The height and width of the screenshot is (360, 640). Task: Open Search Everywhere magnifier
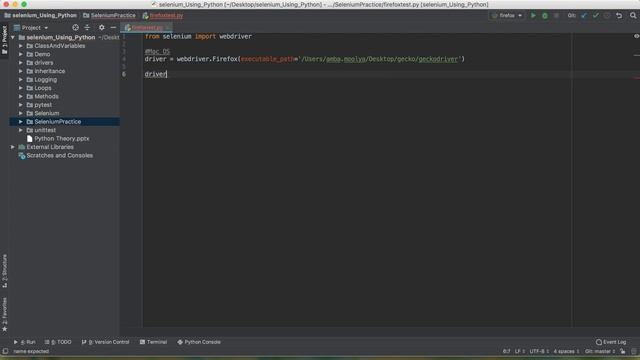[633, 16]
